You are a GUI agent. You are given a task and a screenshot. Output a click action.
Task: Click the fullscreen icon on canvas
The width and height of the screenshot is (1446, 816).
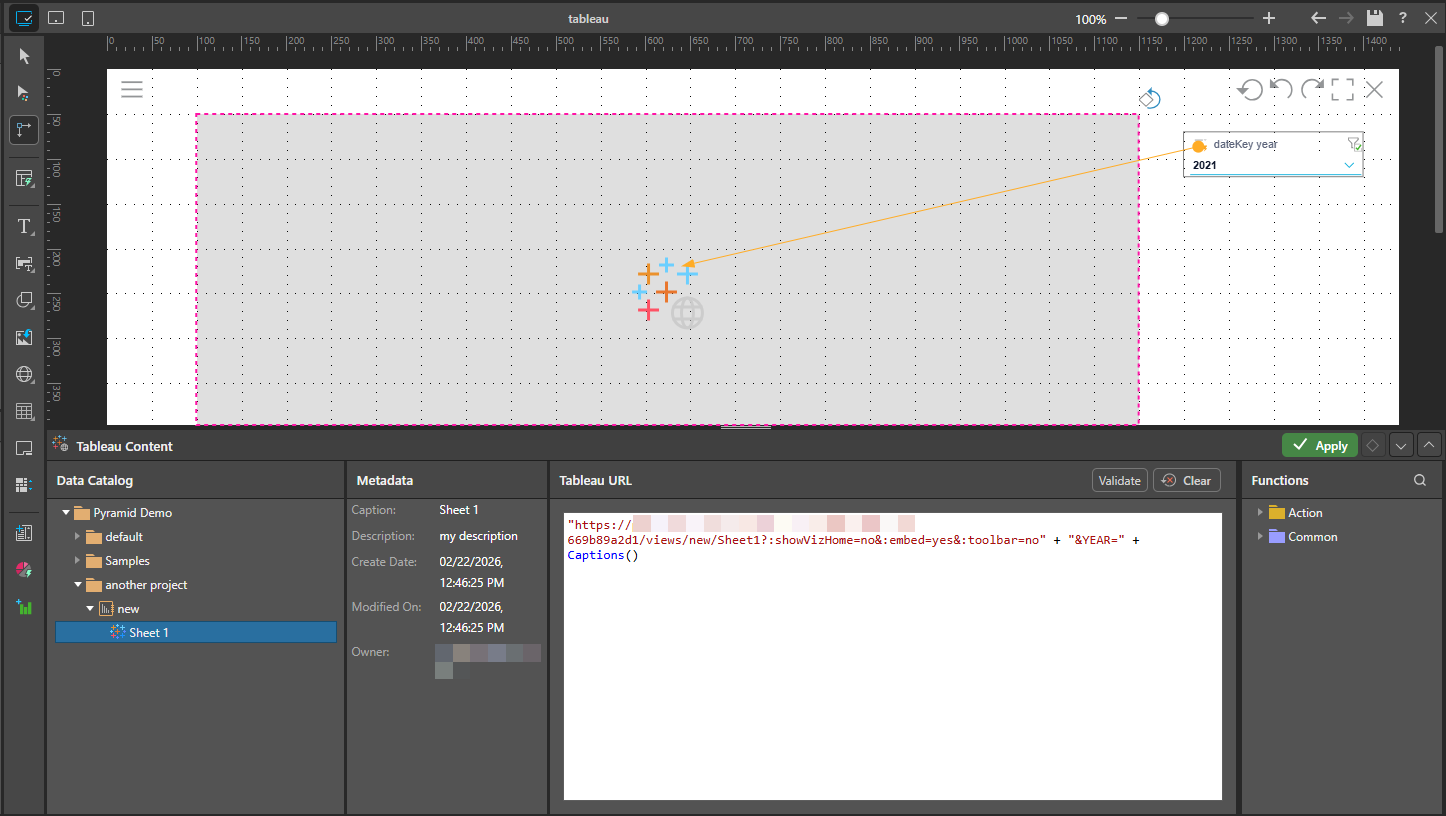coord(1342,90)
